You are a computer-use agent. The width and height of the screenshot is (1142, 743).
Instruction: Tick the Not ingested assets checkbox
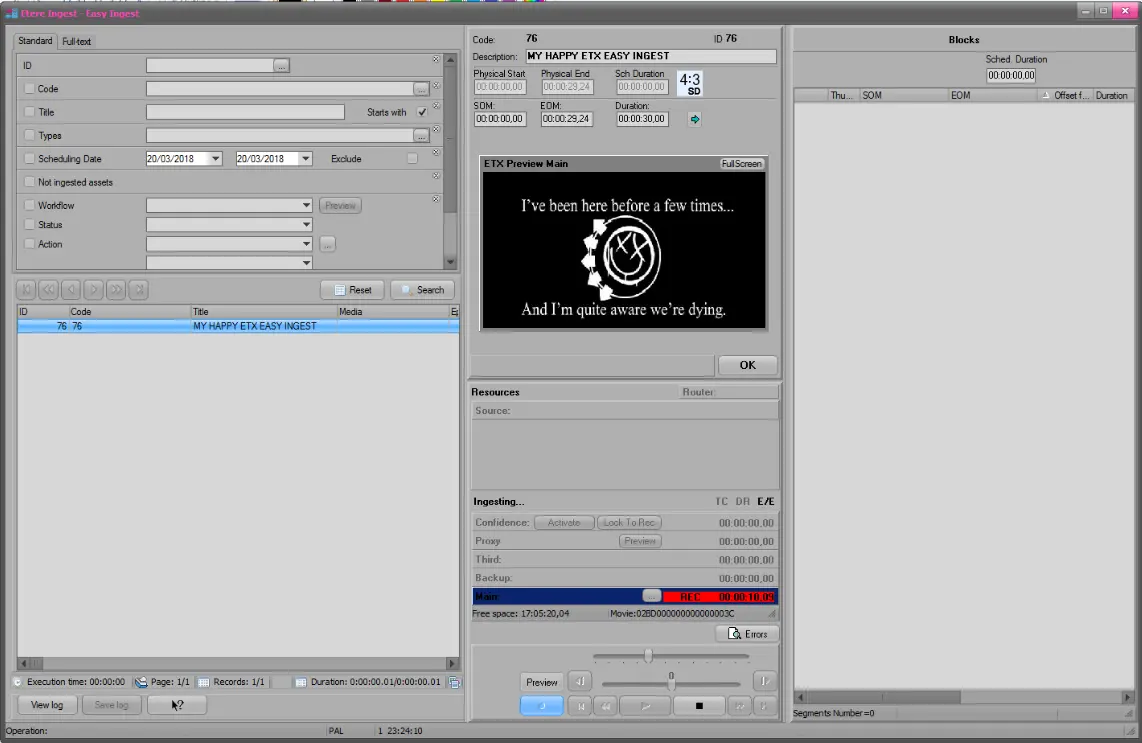pyautogui.click(x=30, y=183)
